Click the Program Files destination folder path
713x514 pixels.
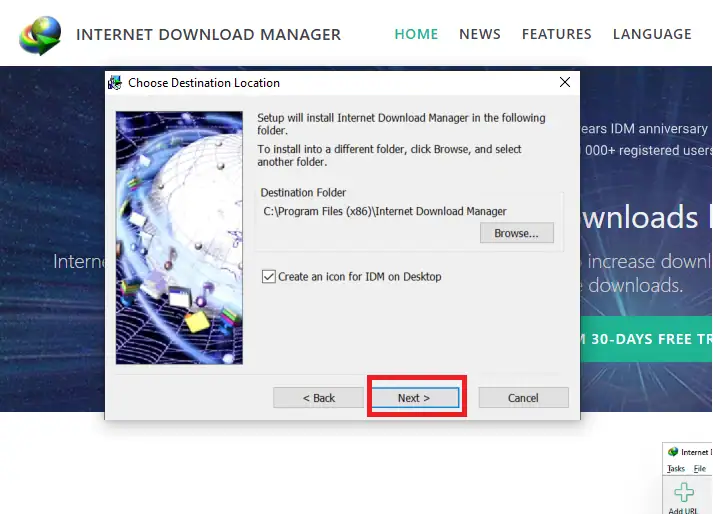(385, 211)
